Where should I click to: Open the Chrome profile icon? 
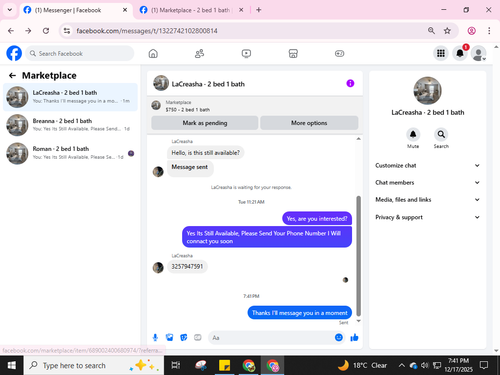[471, 31]
